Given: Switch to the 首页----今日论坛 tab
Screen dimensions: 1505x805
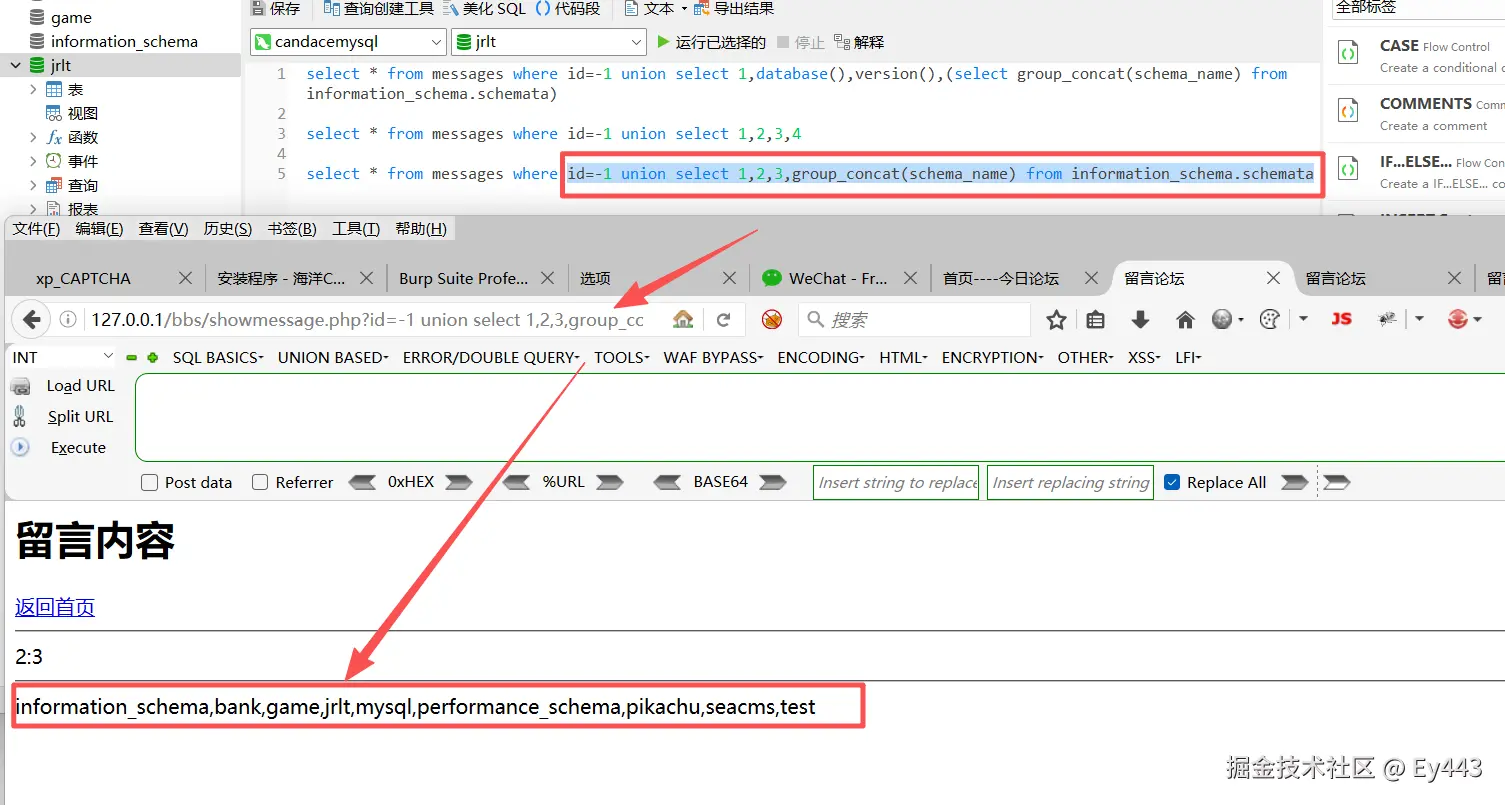Looking at the screenshot, I should (1000, 278).
